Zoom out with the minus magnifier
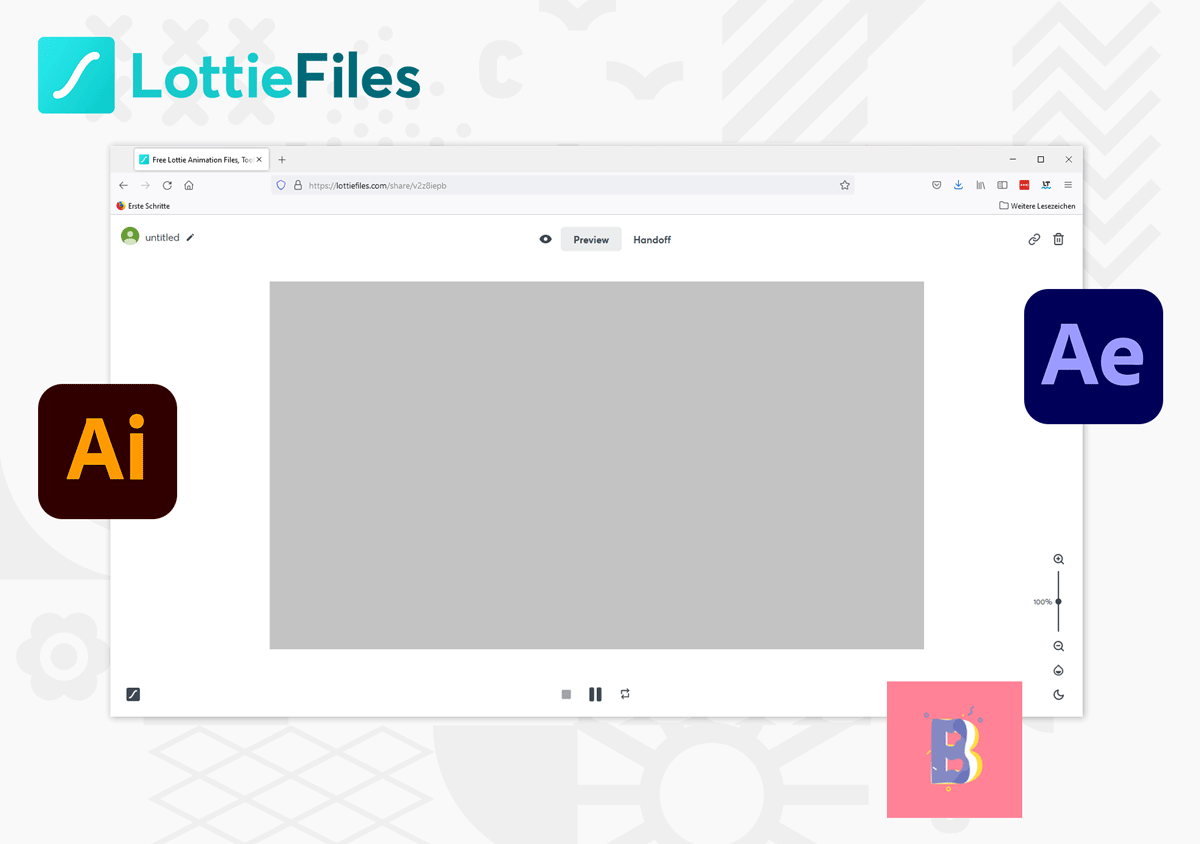The height and width of the screenshot is (844, 1200). (x=1058, y=647)
